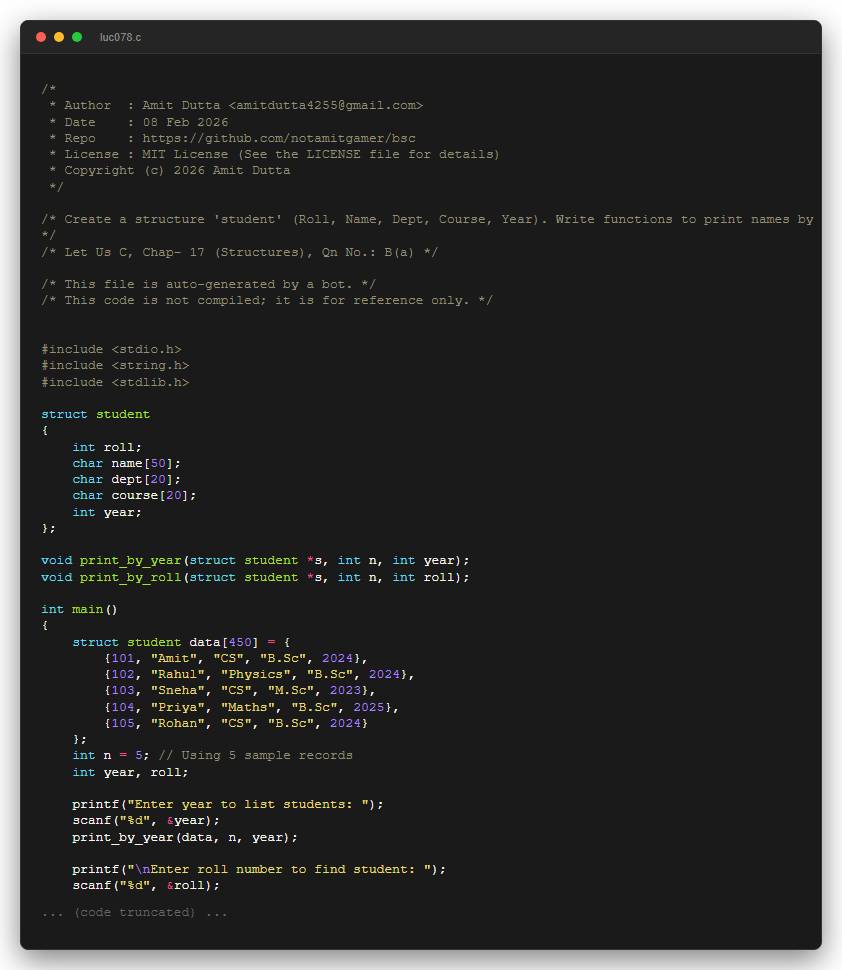Click the 'Let Us C, Chap- 17' comment
This screenshot has width=842, height=970.
pyautogui.click(x=240, y=252)
